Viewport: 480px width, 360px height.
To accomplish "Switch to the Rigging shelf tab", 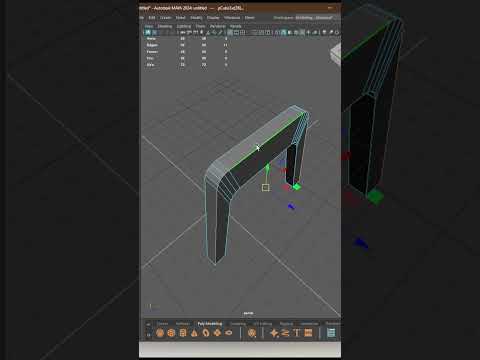I will point(286,324).
